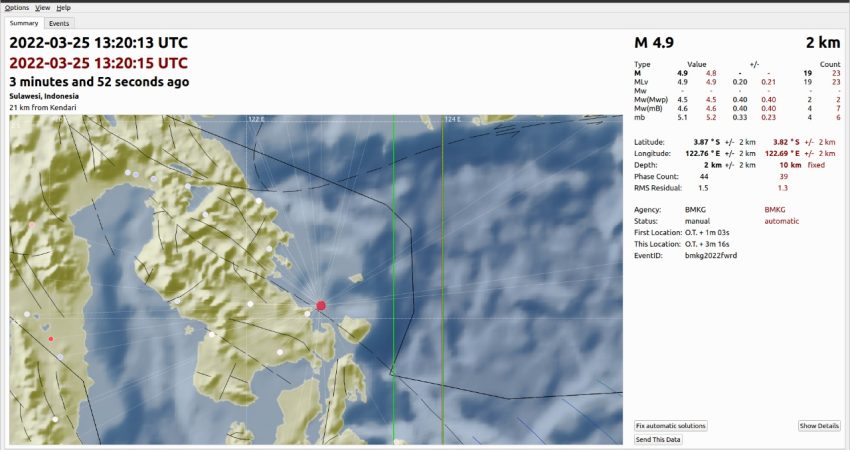Click the automatic phase count value 39
The width and height of the screenshot is (850, 450).
tap(783, 176)
